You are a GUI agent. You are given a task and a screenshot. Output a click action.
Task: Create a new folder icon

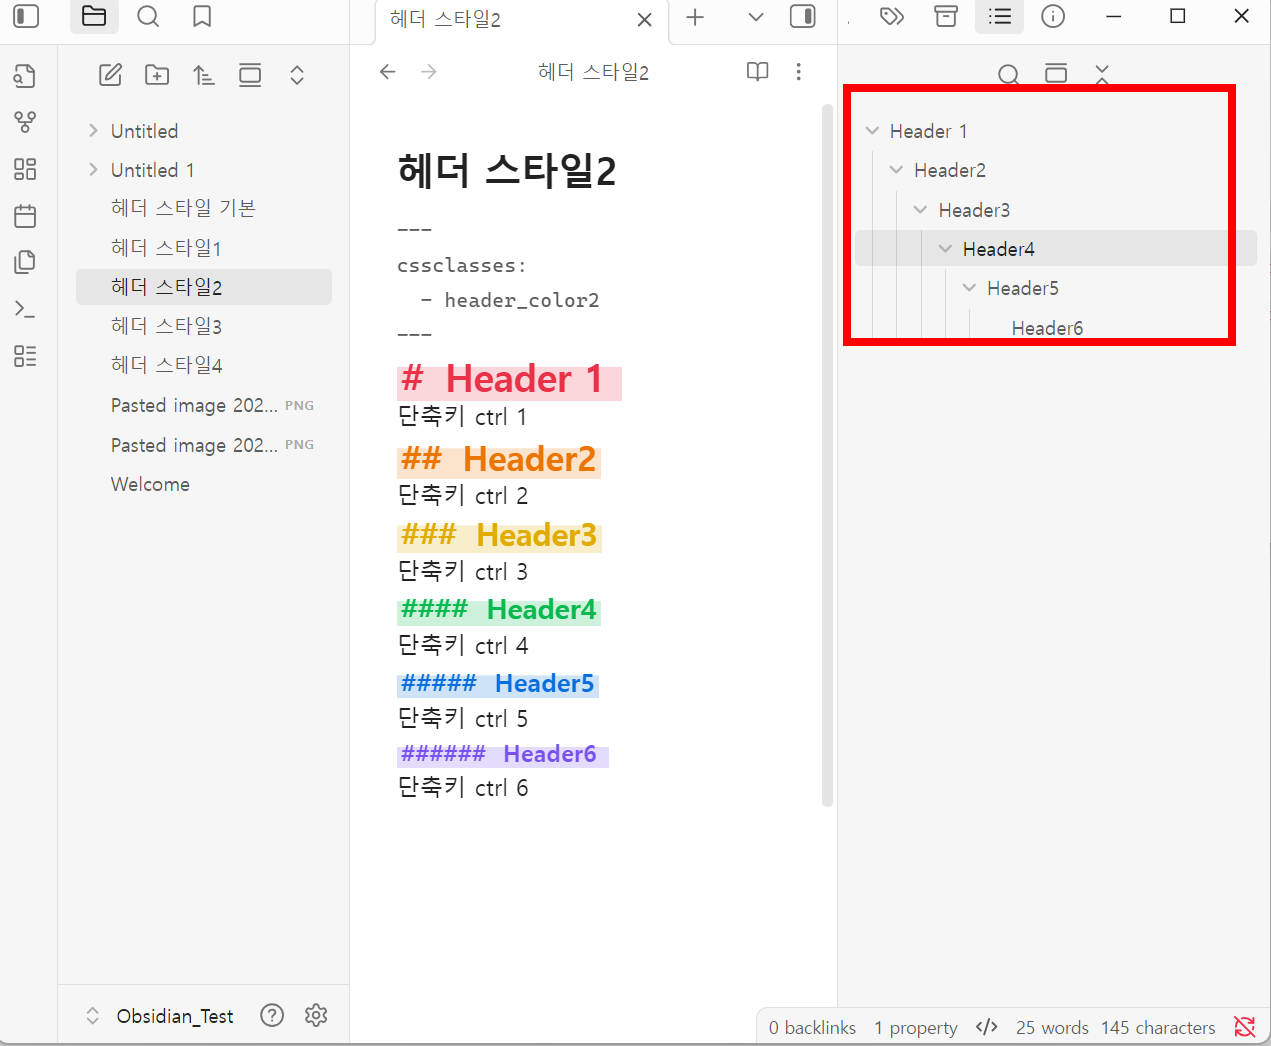click(157, 75)
